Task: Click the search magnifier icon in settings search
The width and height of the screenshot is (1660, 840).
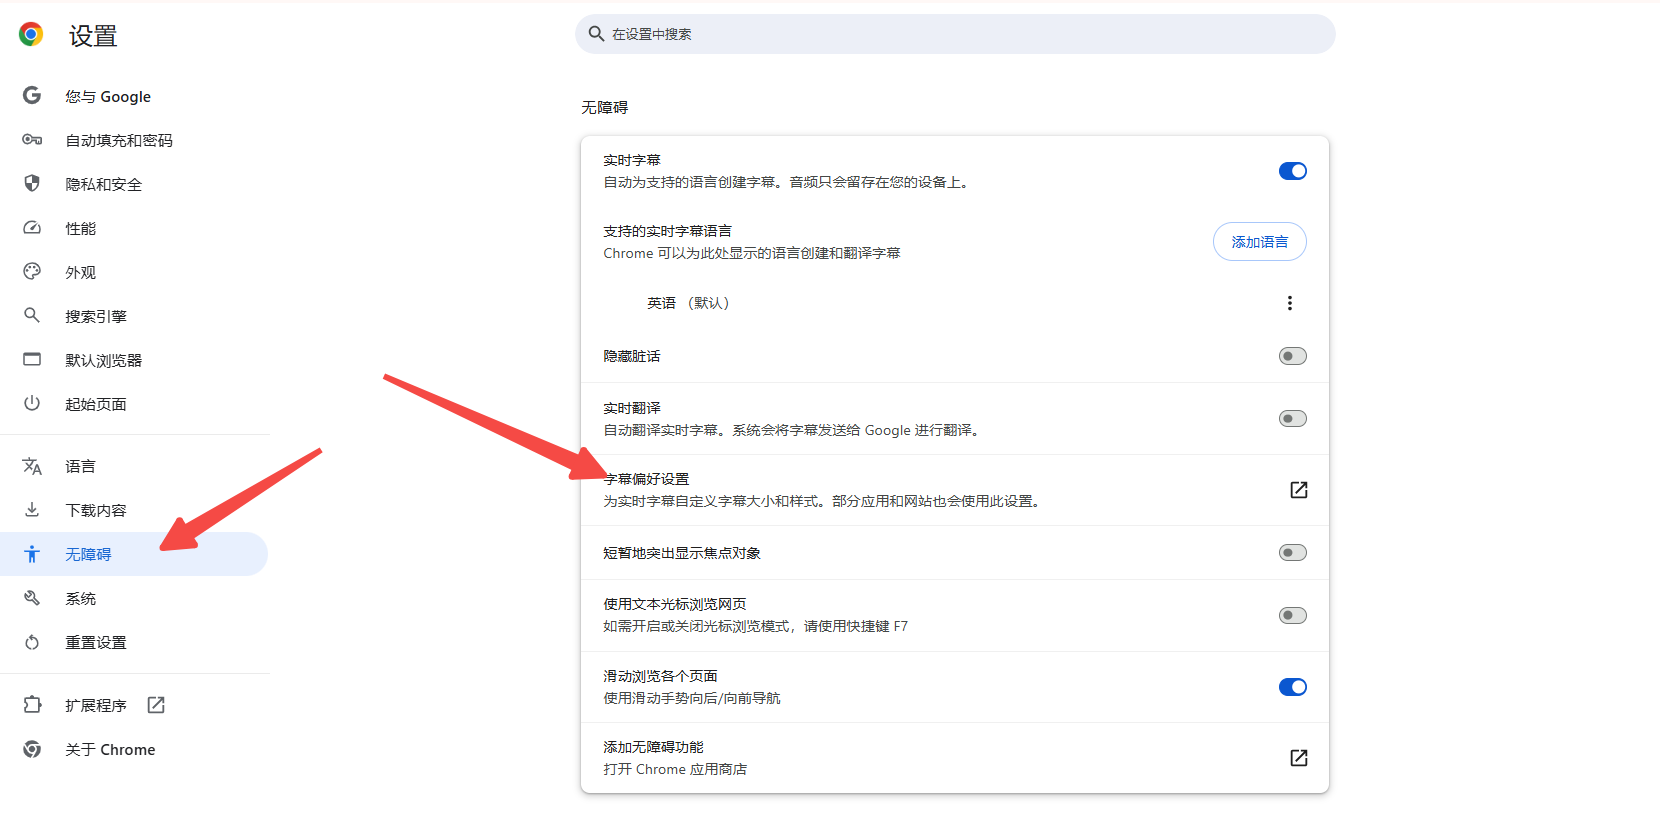Action: (596, 34)
